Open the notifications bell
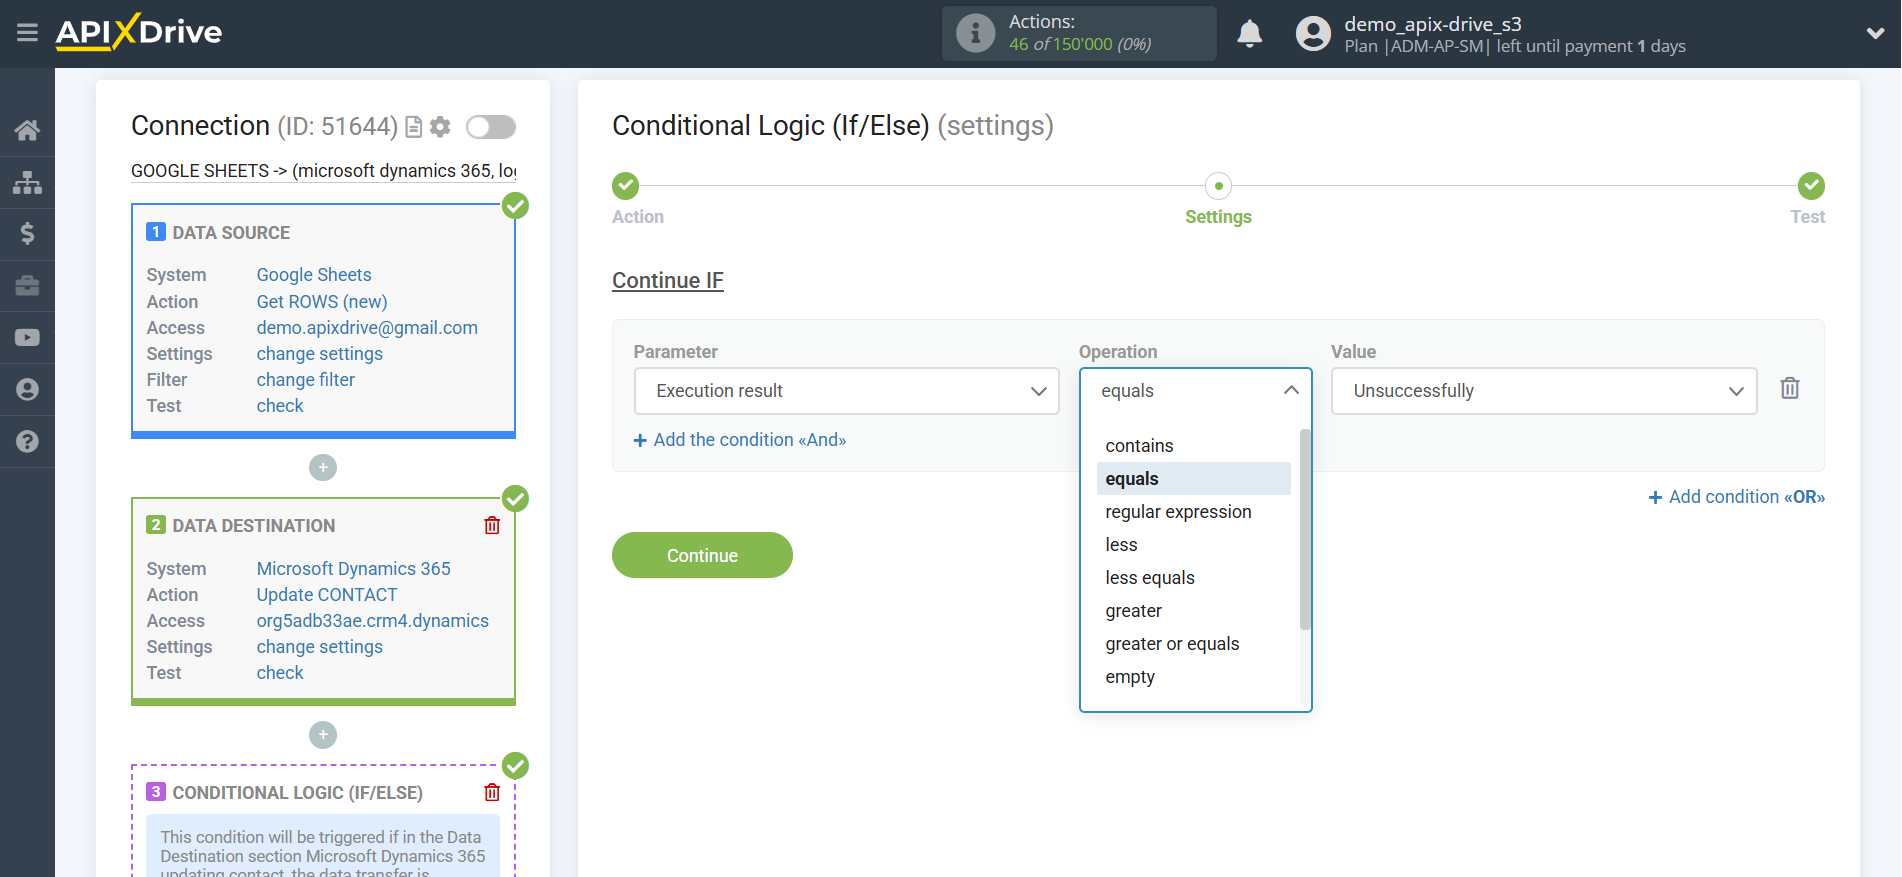 (1250, 33)
